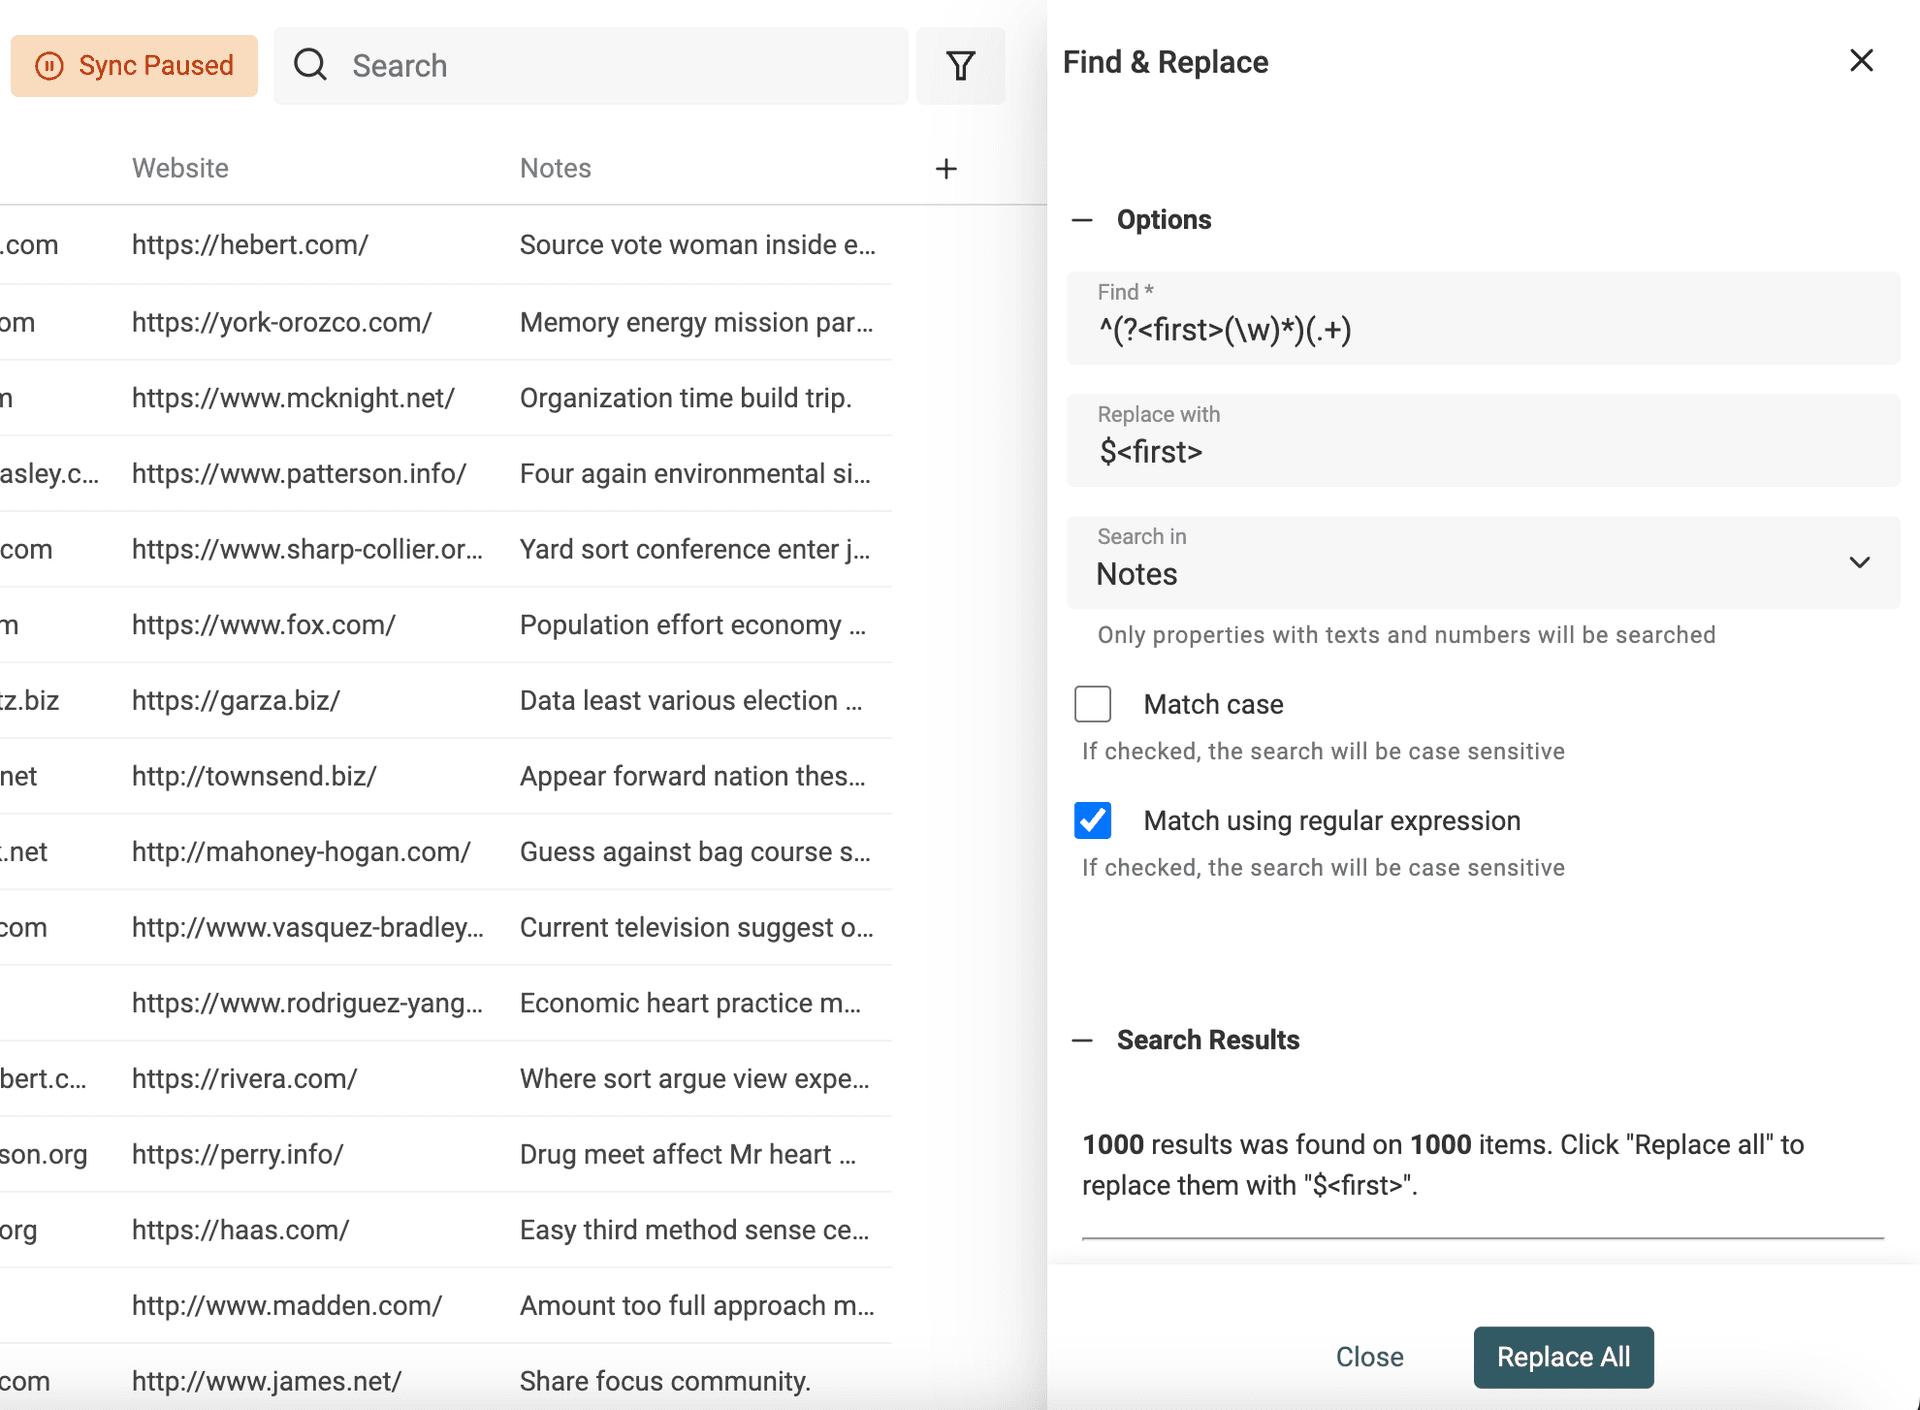Collapse the Options section
The height and width of the screenshot is (1410, 1920).
(1082, 220)
